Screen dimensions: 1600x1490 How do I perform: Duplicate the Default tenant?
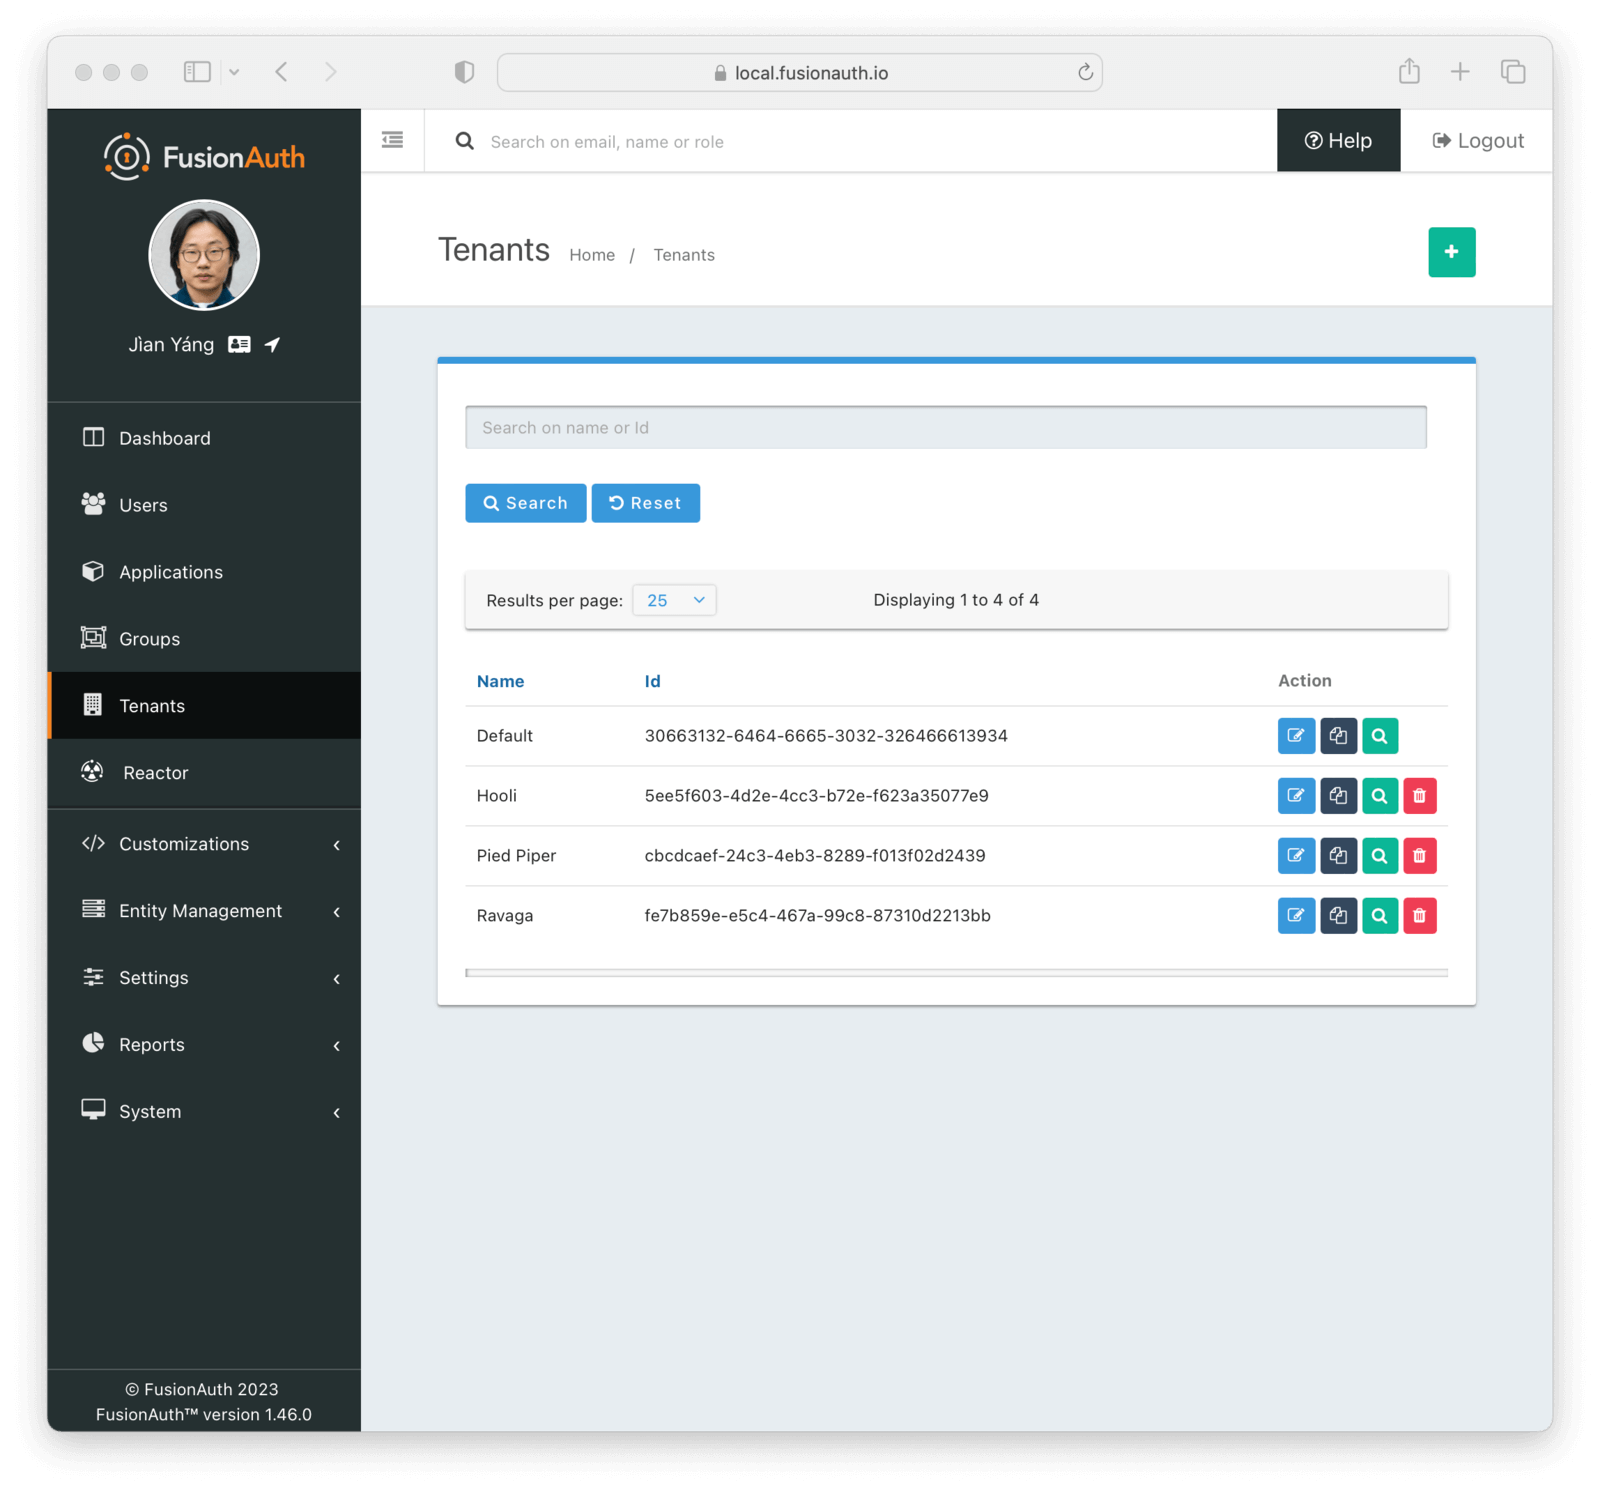pos(1338,736)
